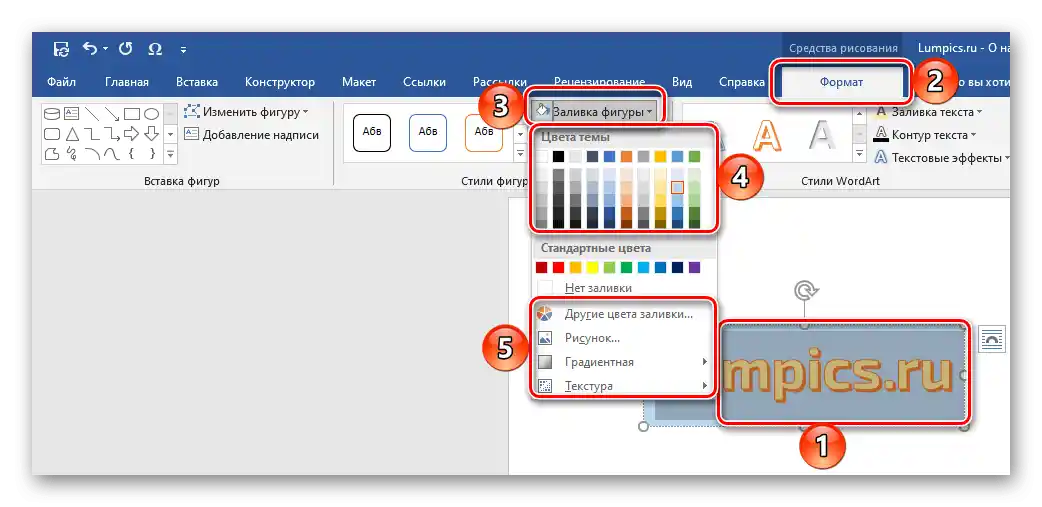
Task: Pick the purple standard color swatch
Action: coord(694,267)
